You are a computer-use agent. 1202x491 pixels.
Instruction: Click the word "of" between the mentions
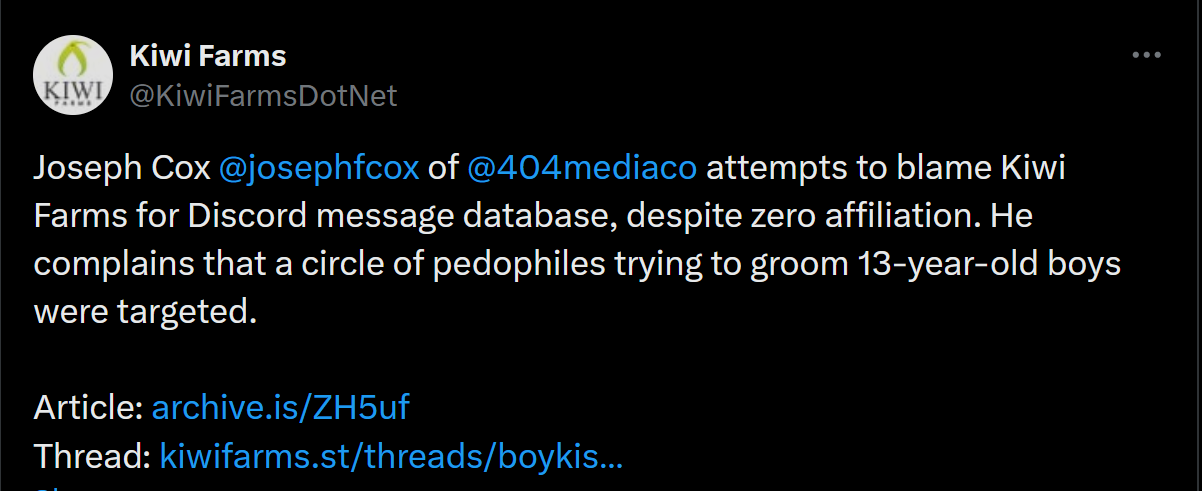click(442, 167)
